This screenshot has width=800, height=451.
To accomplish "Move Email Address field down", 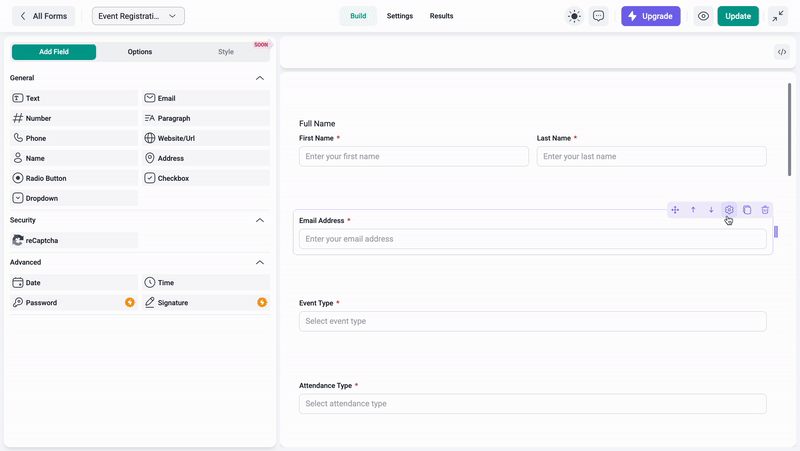I will click(x=711, y=210).
